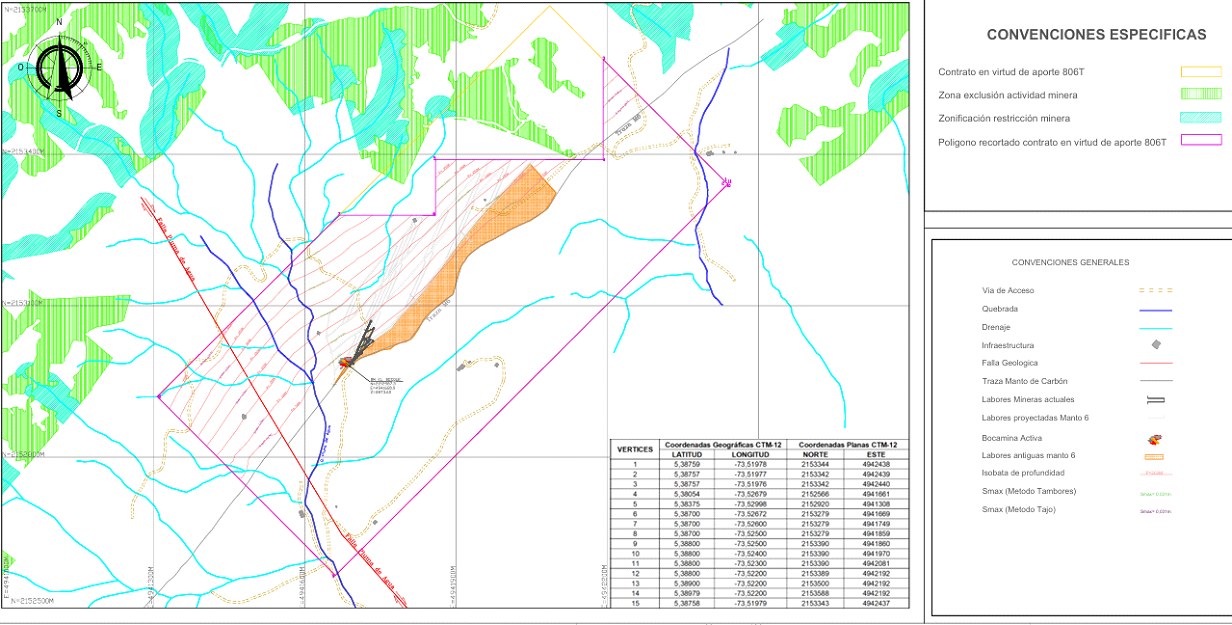Click the LATITUD column header in table
This screenshot has width=1232, height=625.
coord(687,455)
